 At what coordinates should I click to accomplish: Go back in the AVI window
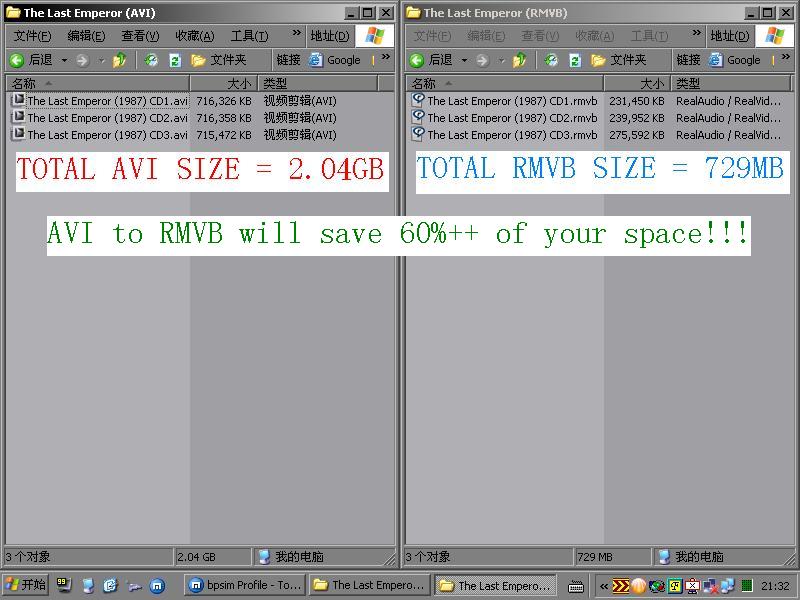point(31,60)
